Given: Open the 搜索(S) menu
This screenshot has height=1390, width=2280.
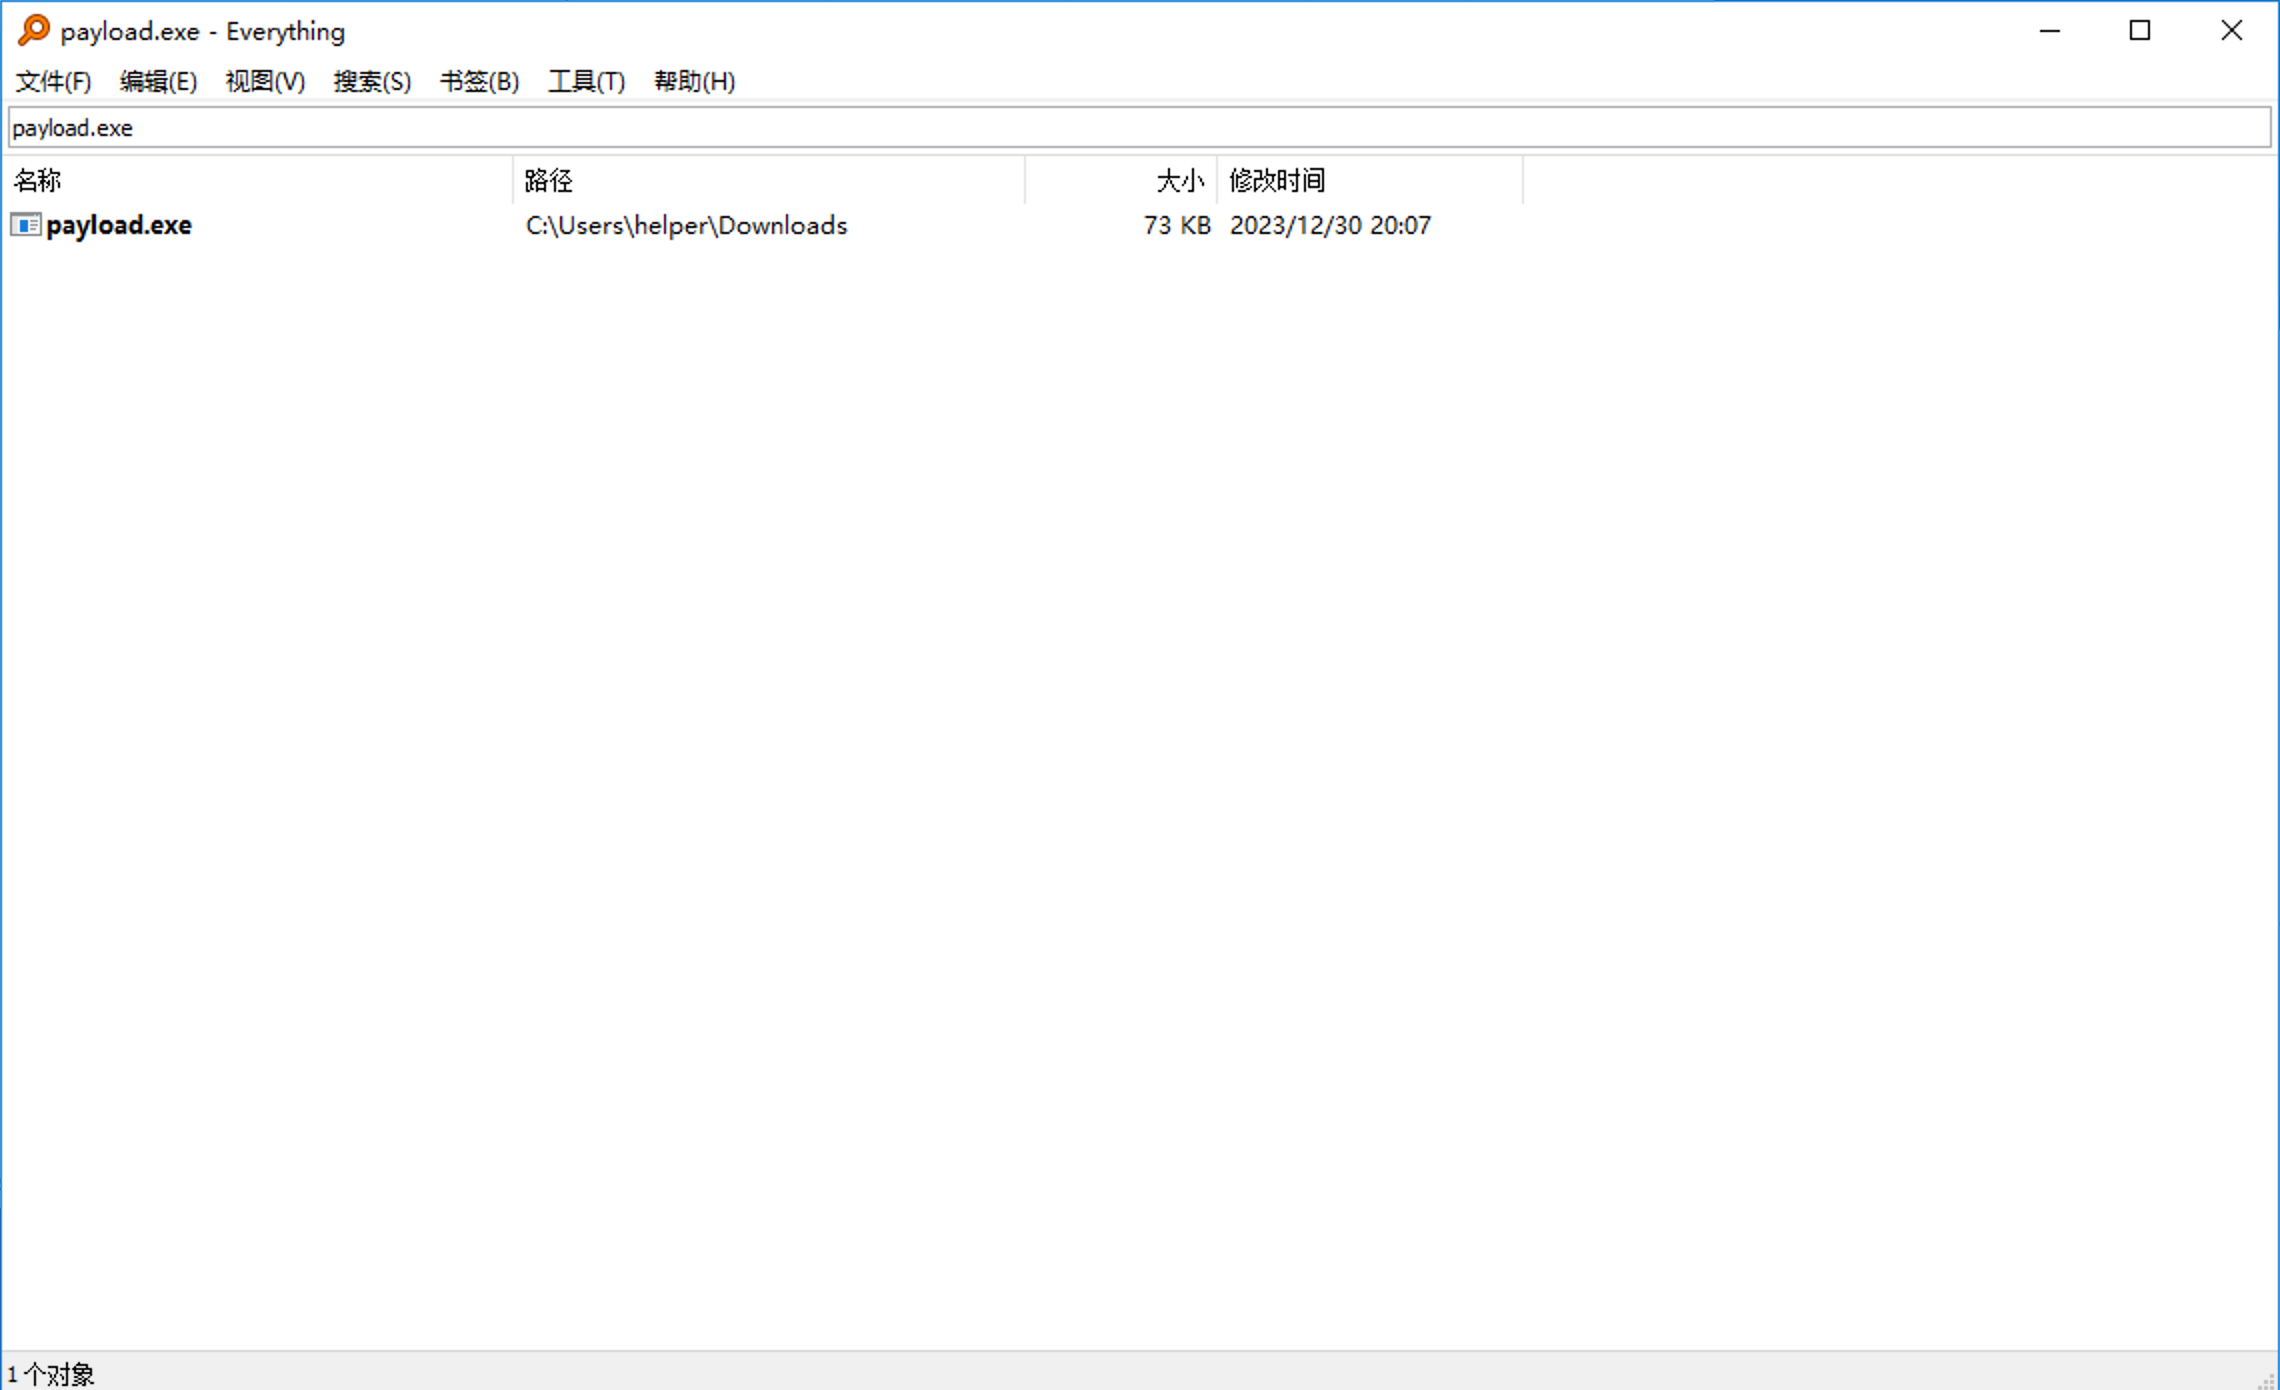Looking at the screenshot, I should click(369, 81).
